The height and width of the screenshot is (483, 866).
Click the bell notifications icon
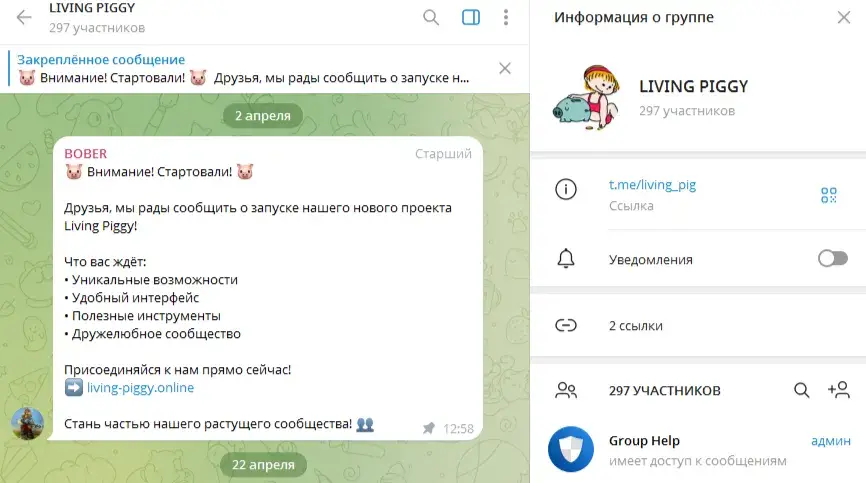(x=566, y=258)
